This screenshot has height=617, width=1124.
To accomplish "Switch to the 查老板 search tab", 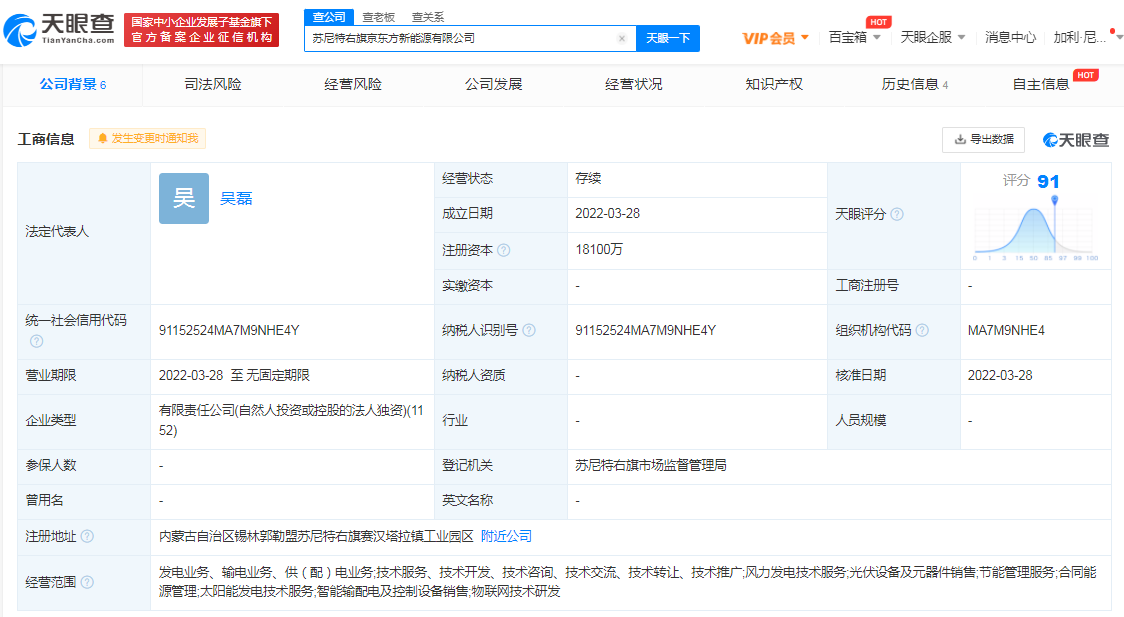I will 378,17.
